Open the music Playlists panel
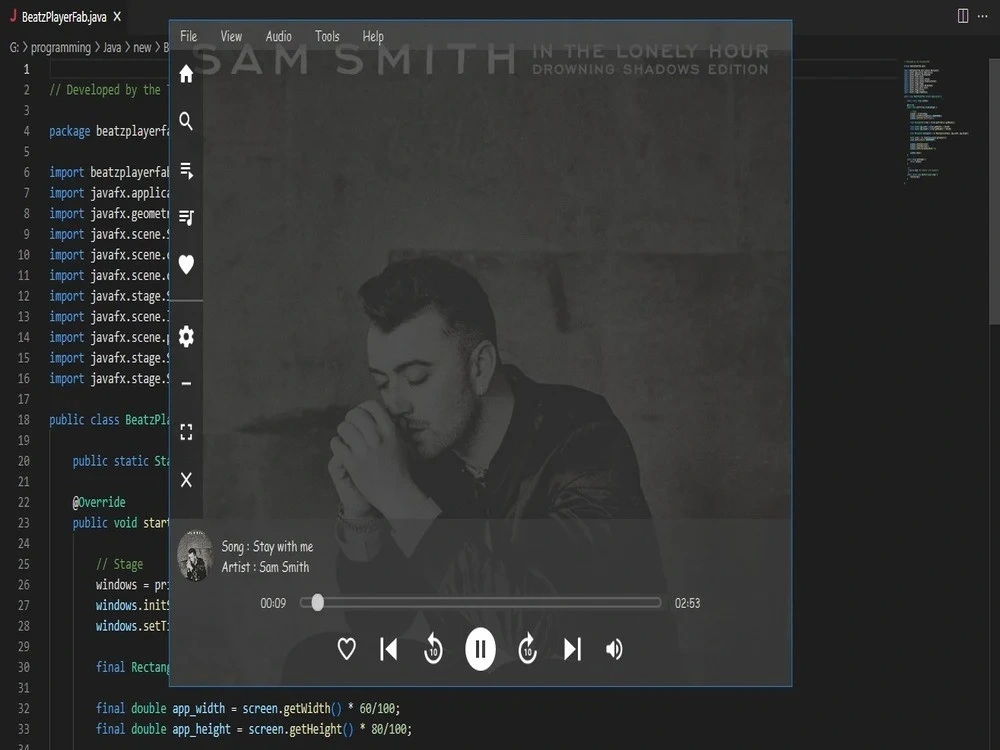Screen dimensions: 1000x750 186,217
